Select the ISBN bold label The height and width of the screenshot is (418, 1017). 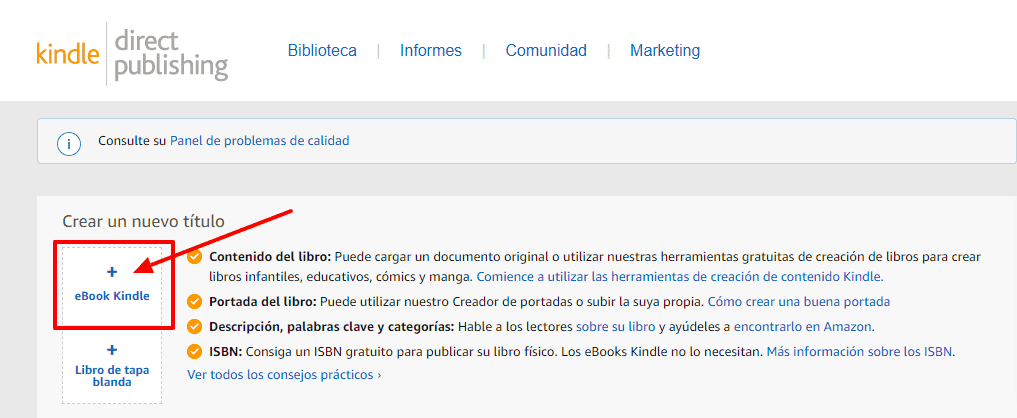click(x=226, y=352)
